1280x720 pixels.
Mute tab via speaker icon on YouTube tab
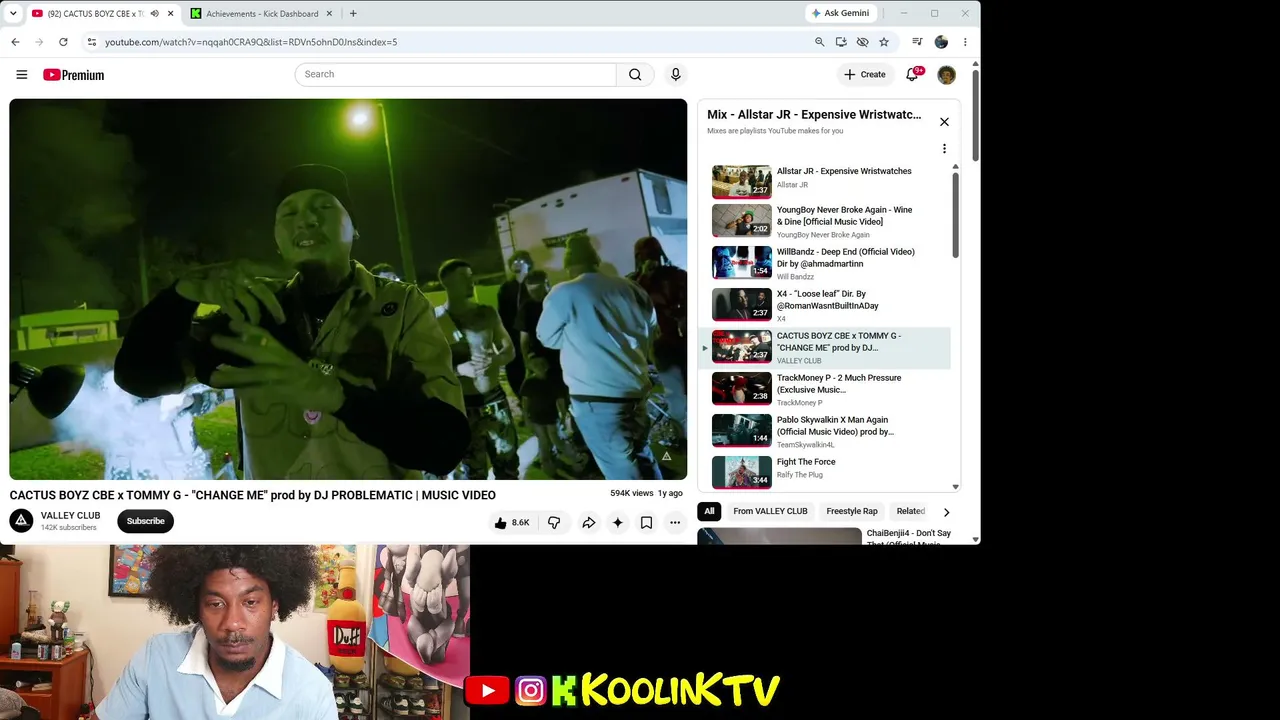(154, 14)
